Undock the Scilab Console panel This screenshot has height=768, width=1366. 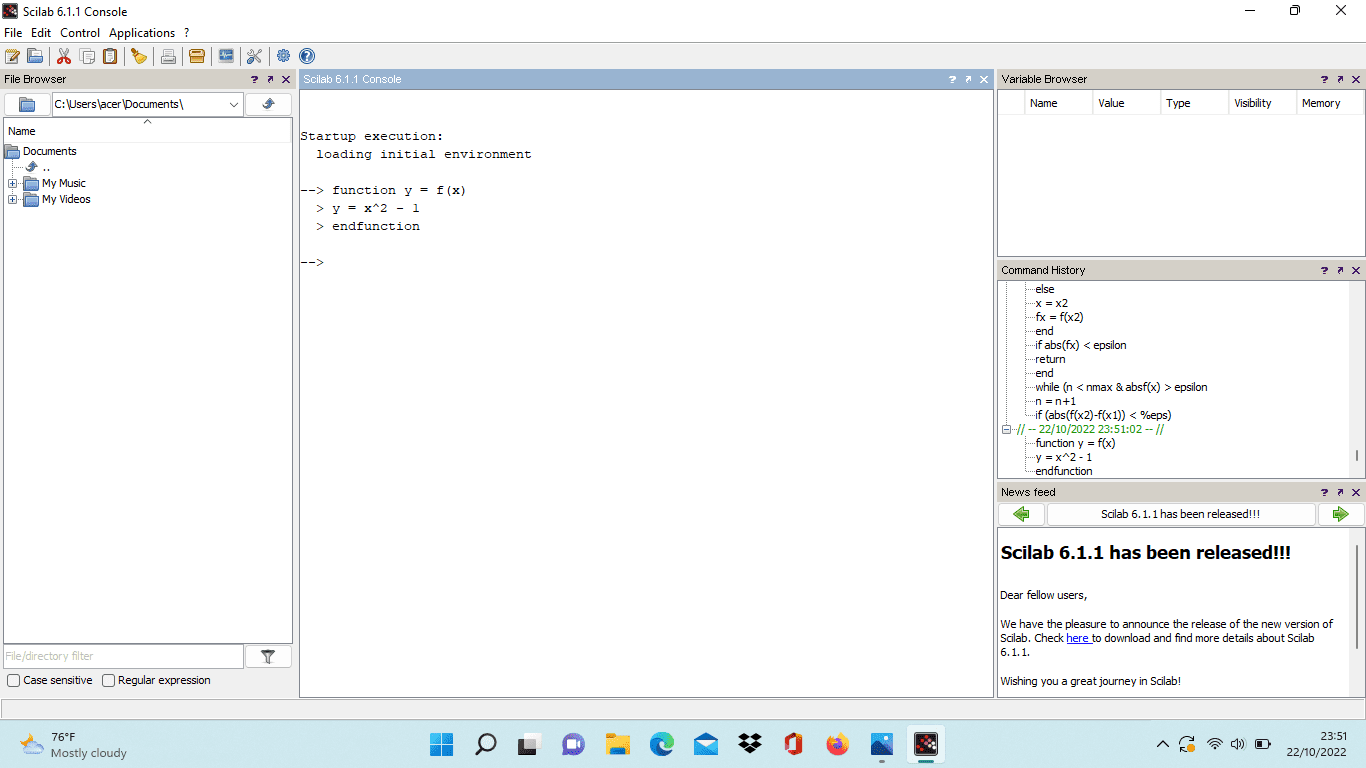[x=969, y=79]
